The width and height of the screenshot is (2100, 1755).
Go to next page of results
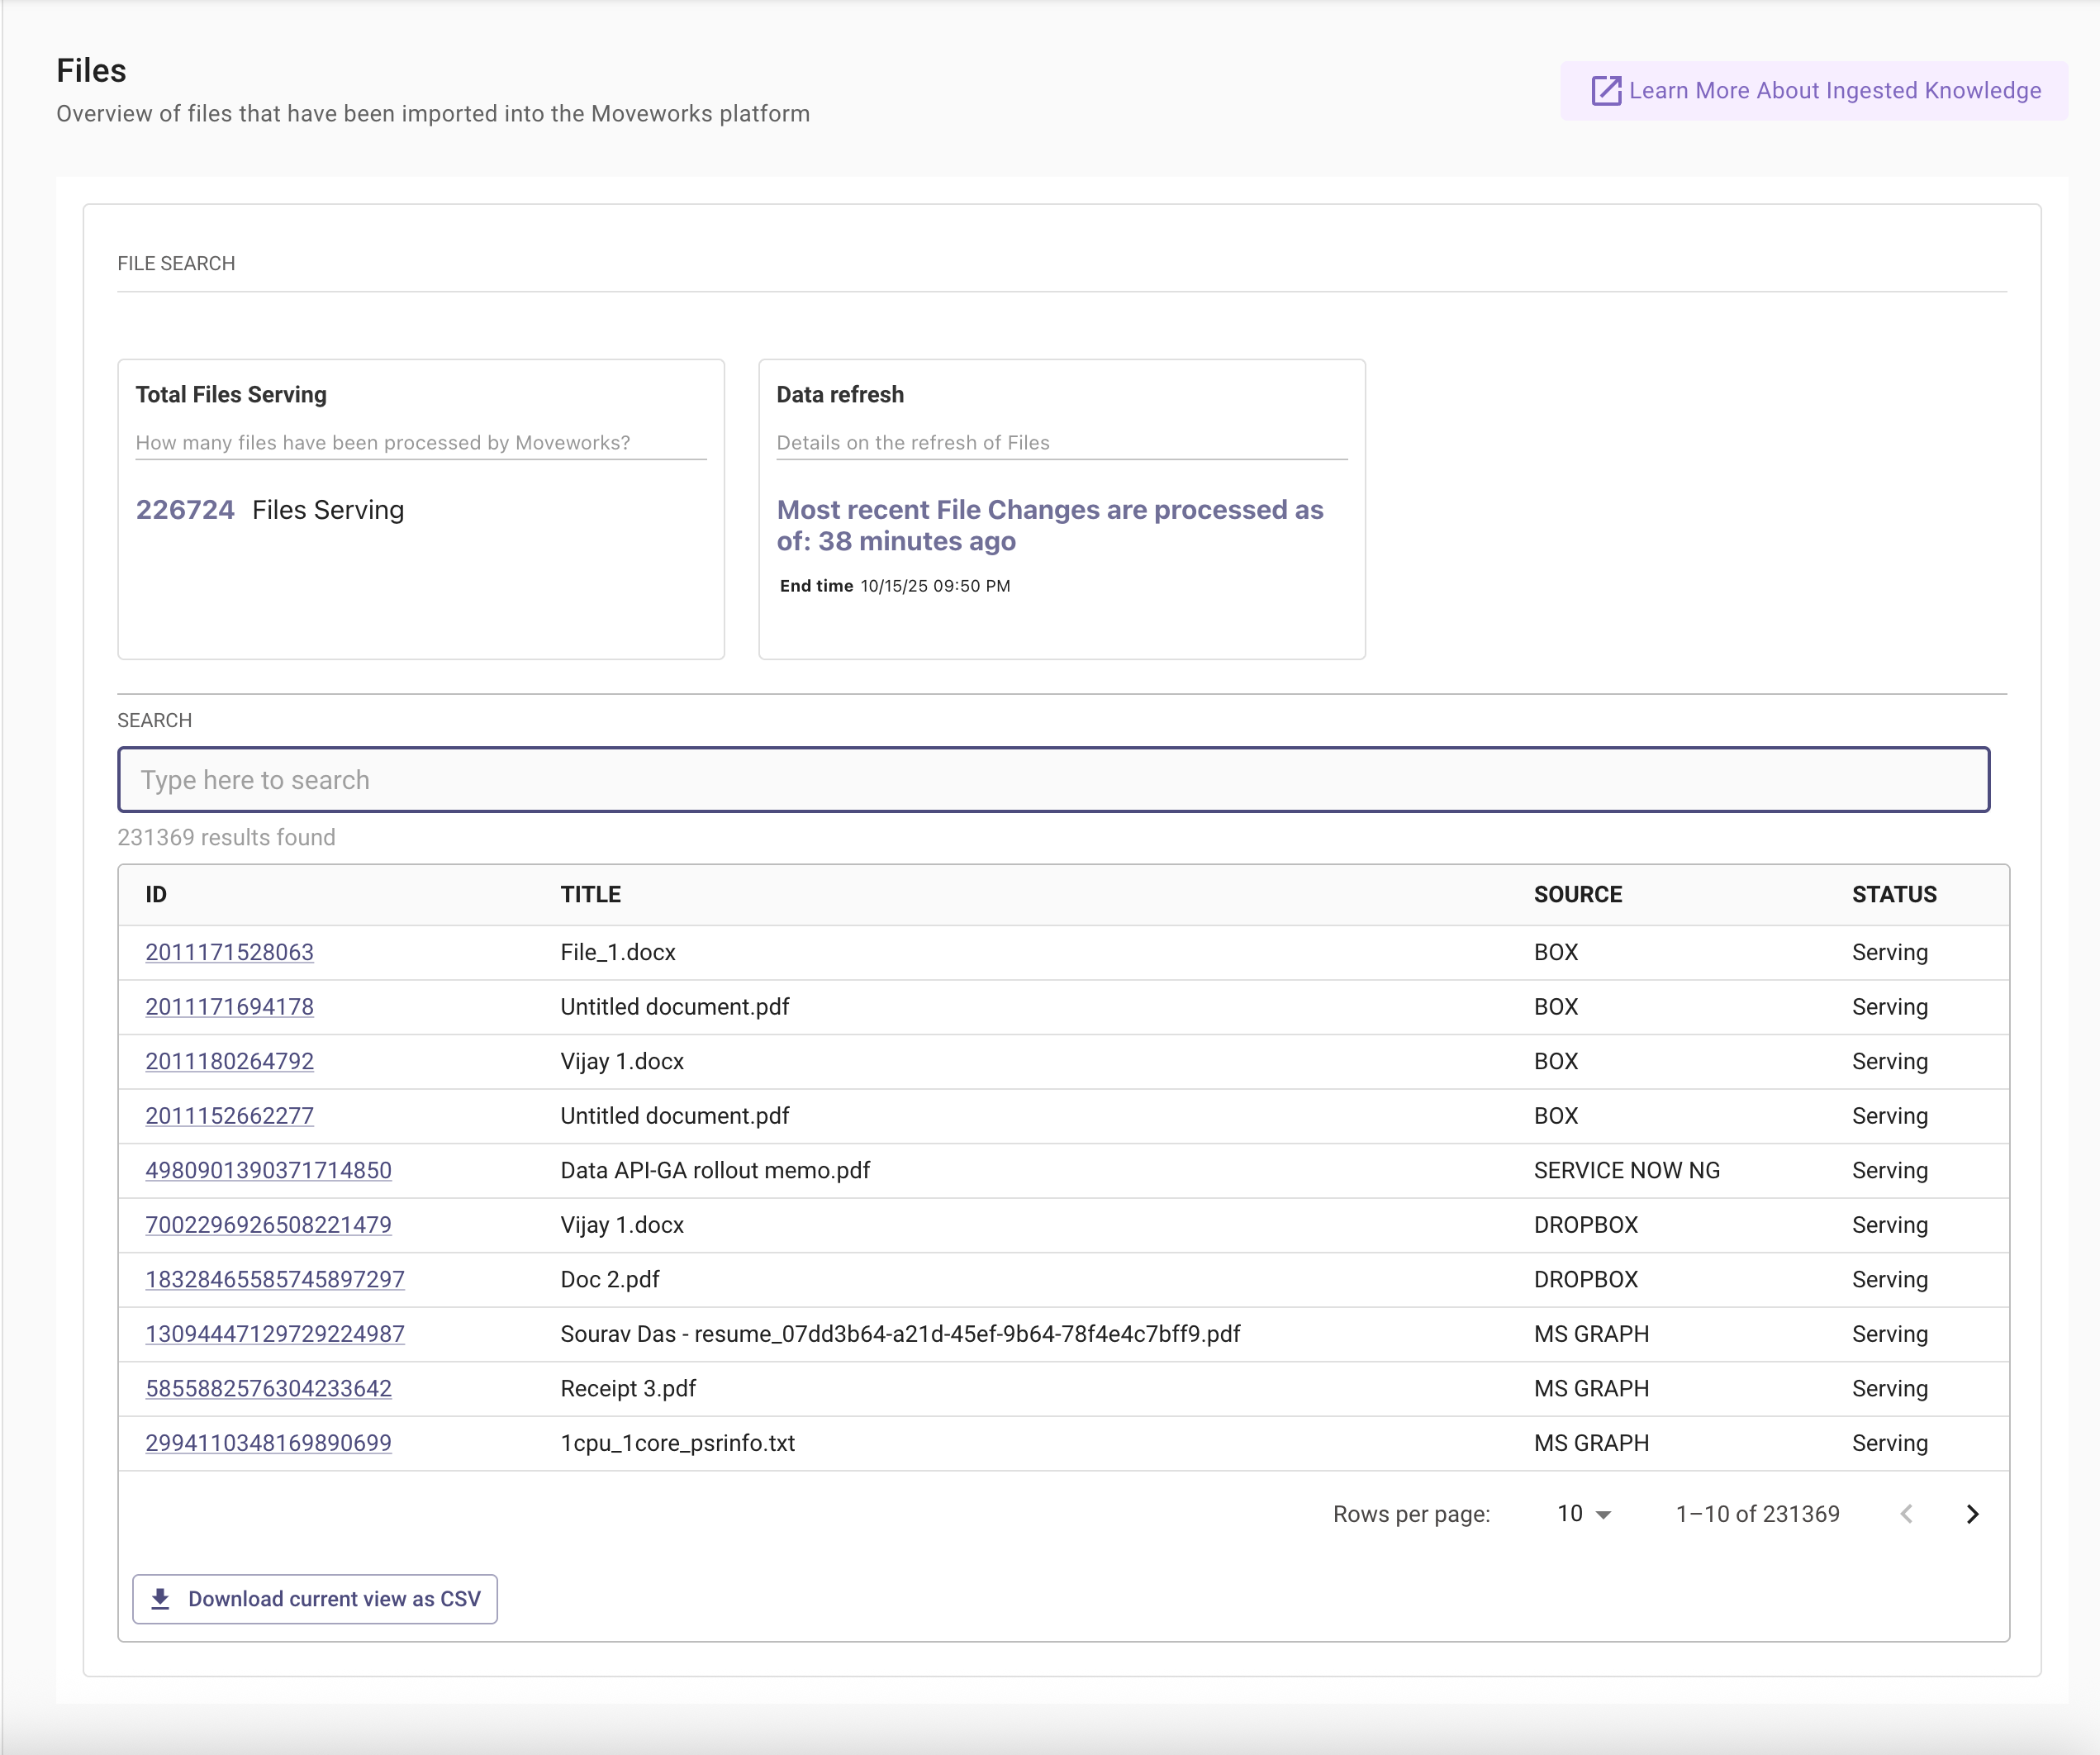click(x=1972, y=1514)
